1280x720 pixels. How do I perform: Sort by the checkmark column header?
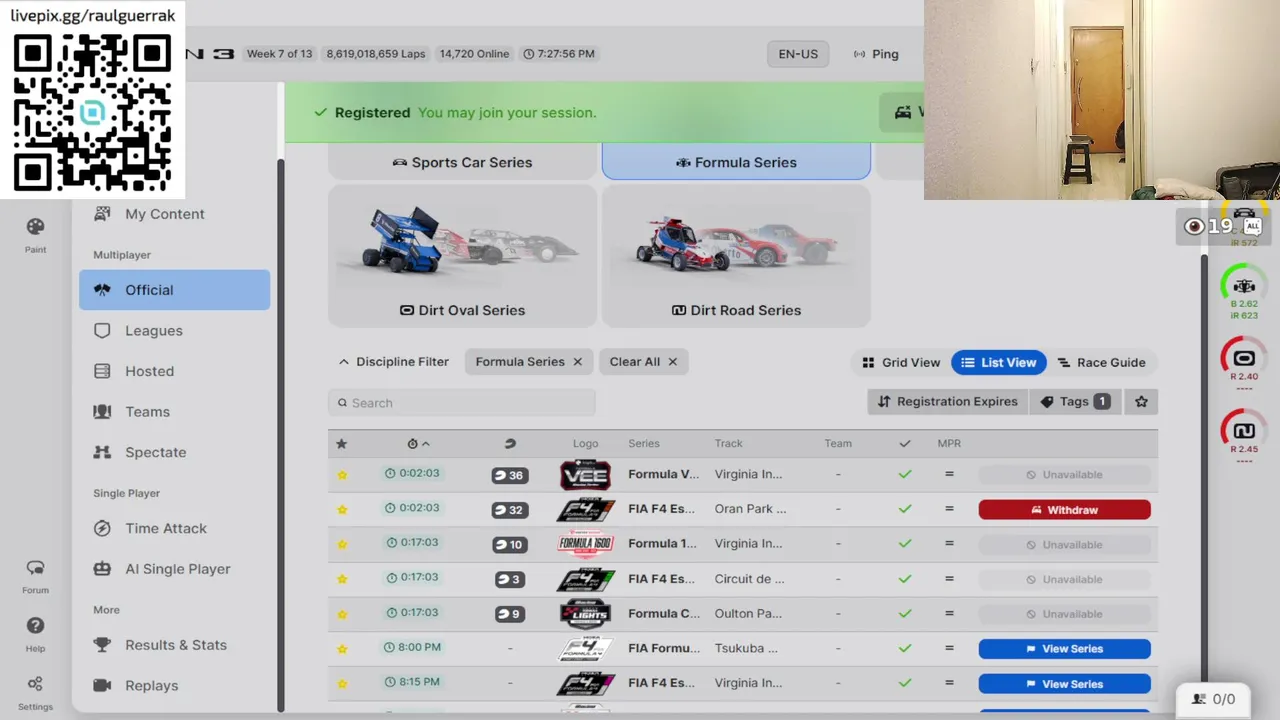[905, 444]
